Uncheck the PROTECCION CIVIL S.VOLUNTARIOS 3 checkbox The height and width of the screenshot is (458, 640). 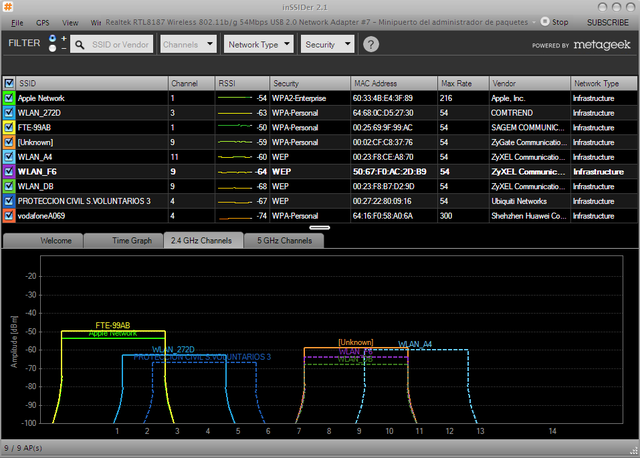point(9,201)
